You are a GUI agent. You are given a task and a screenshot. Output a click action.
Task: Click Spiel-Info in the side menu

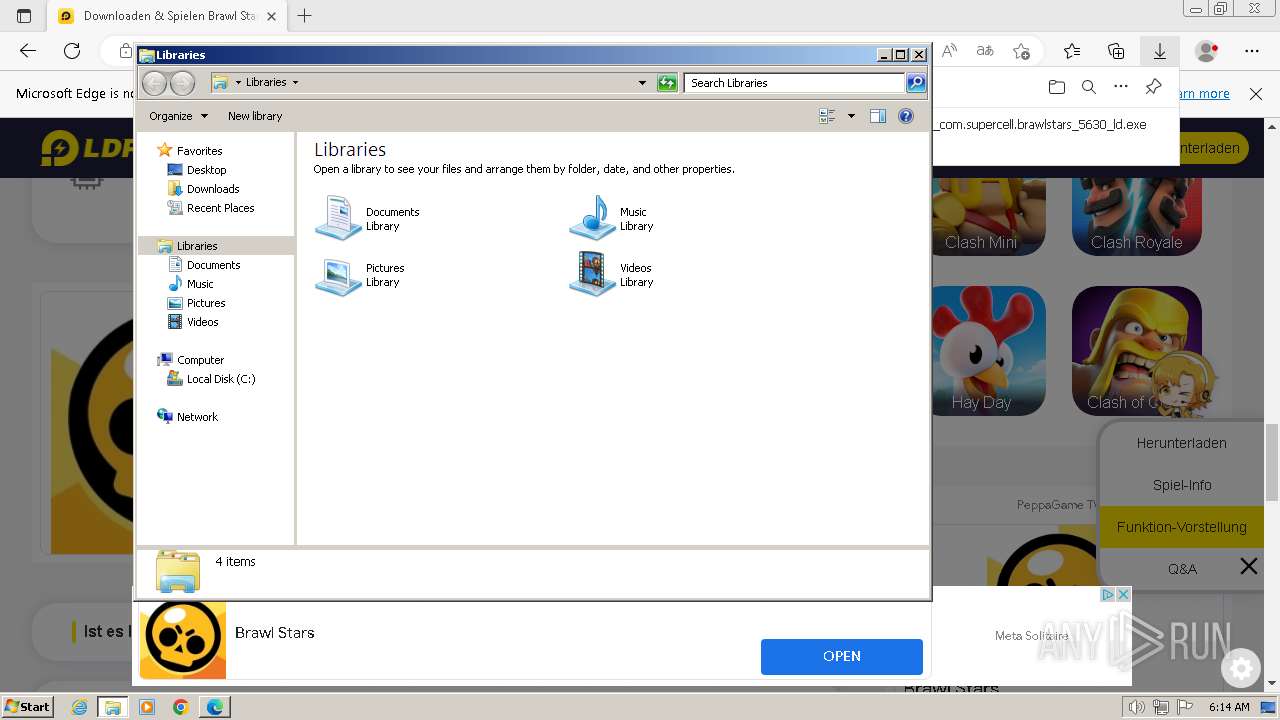(x=1181, y=485)
